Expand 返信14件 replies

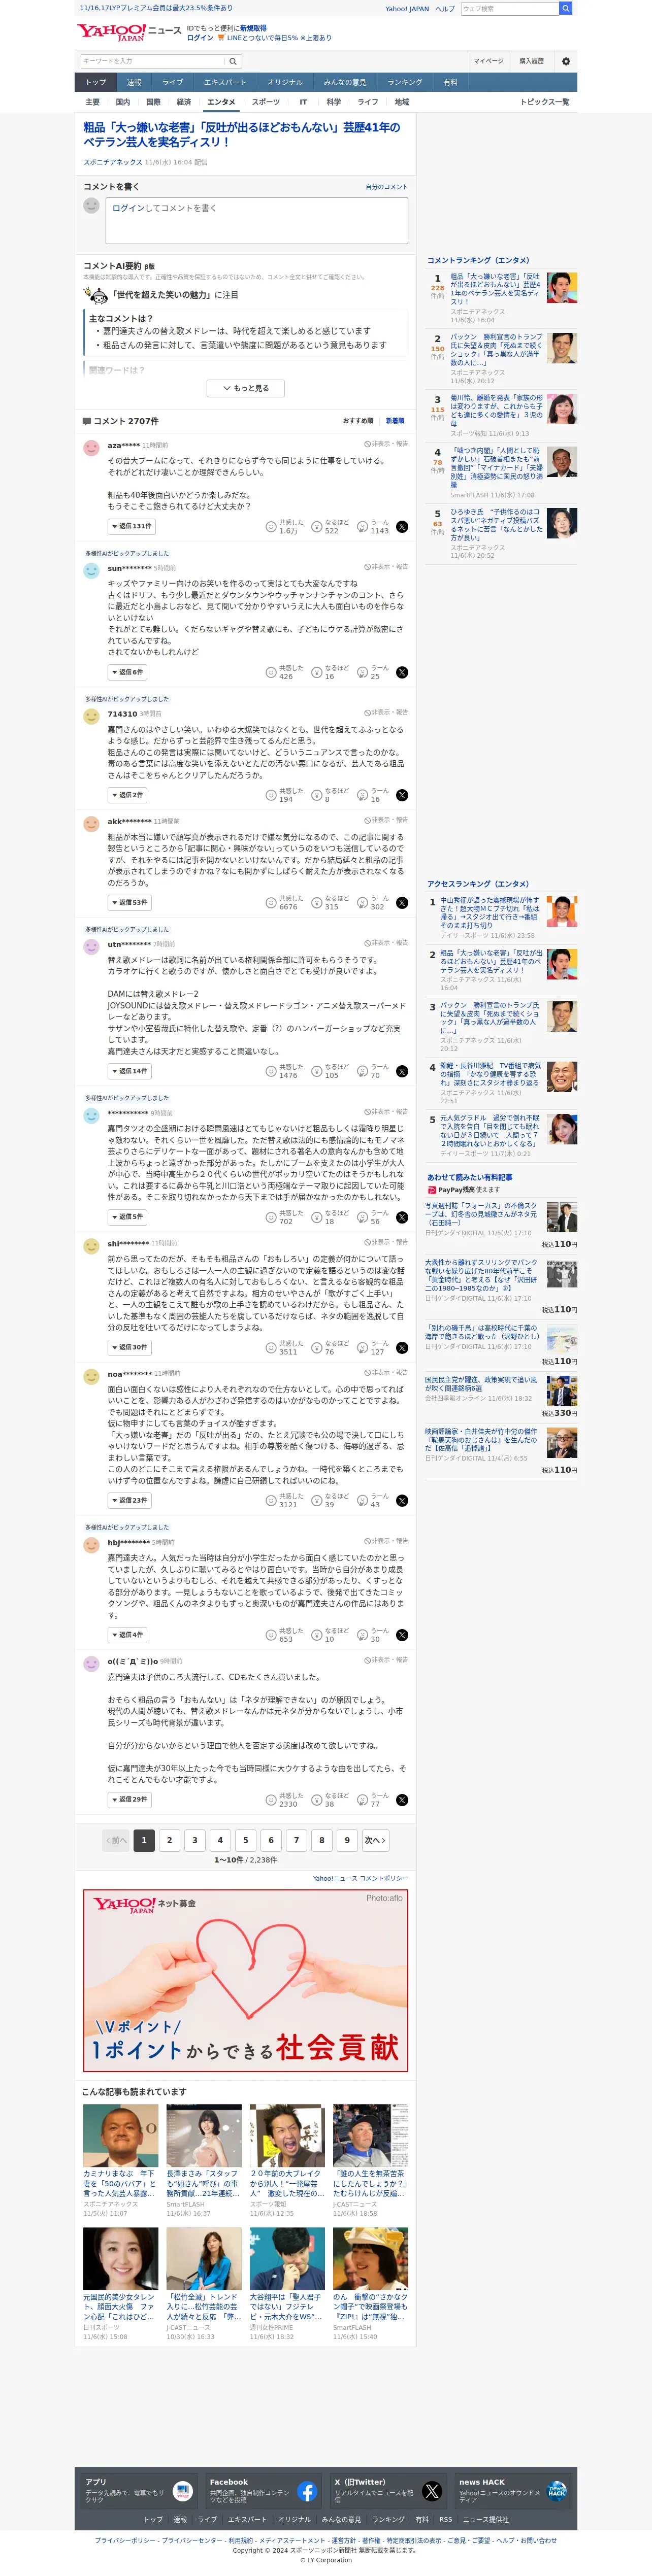pyautogui.click(x=130, y=1071)
